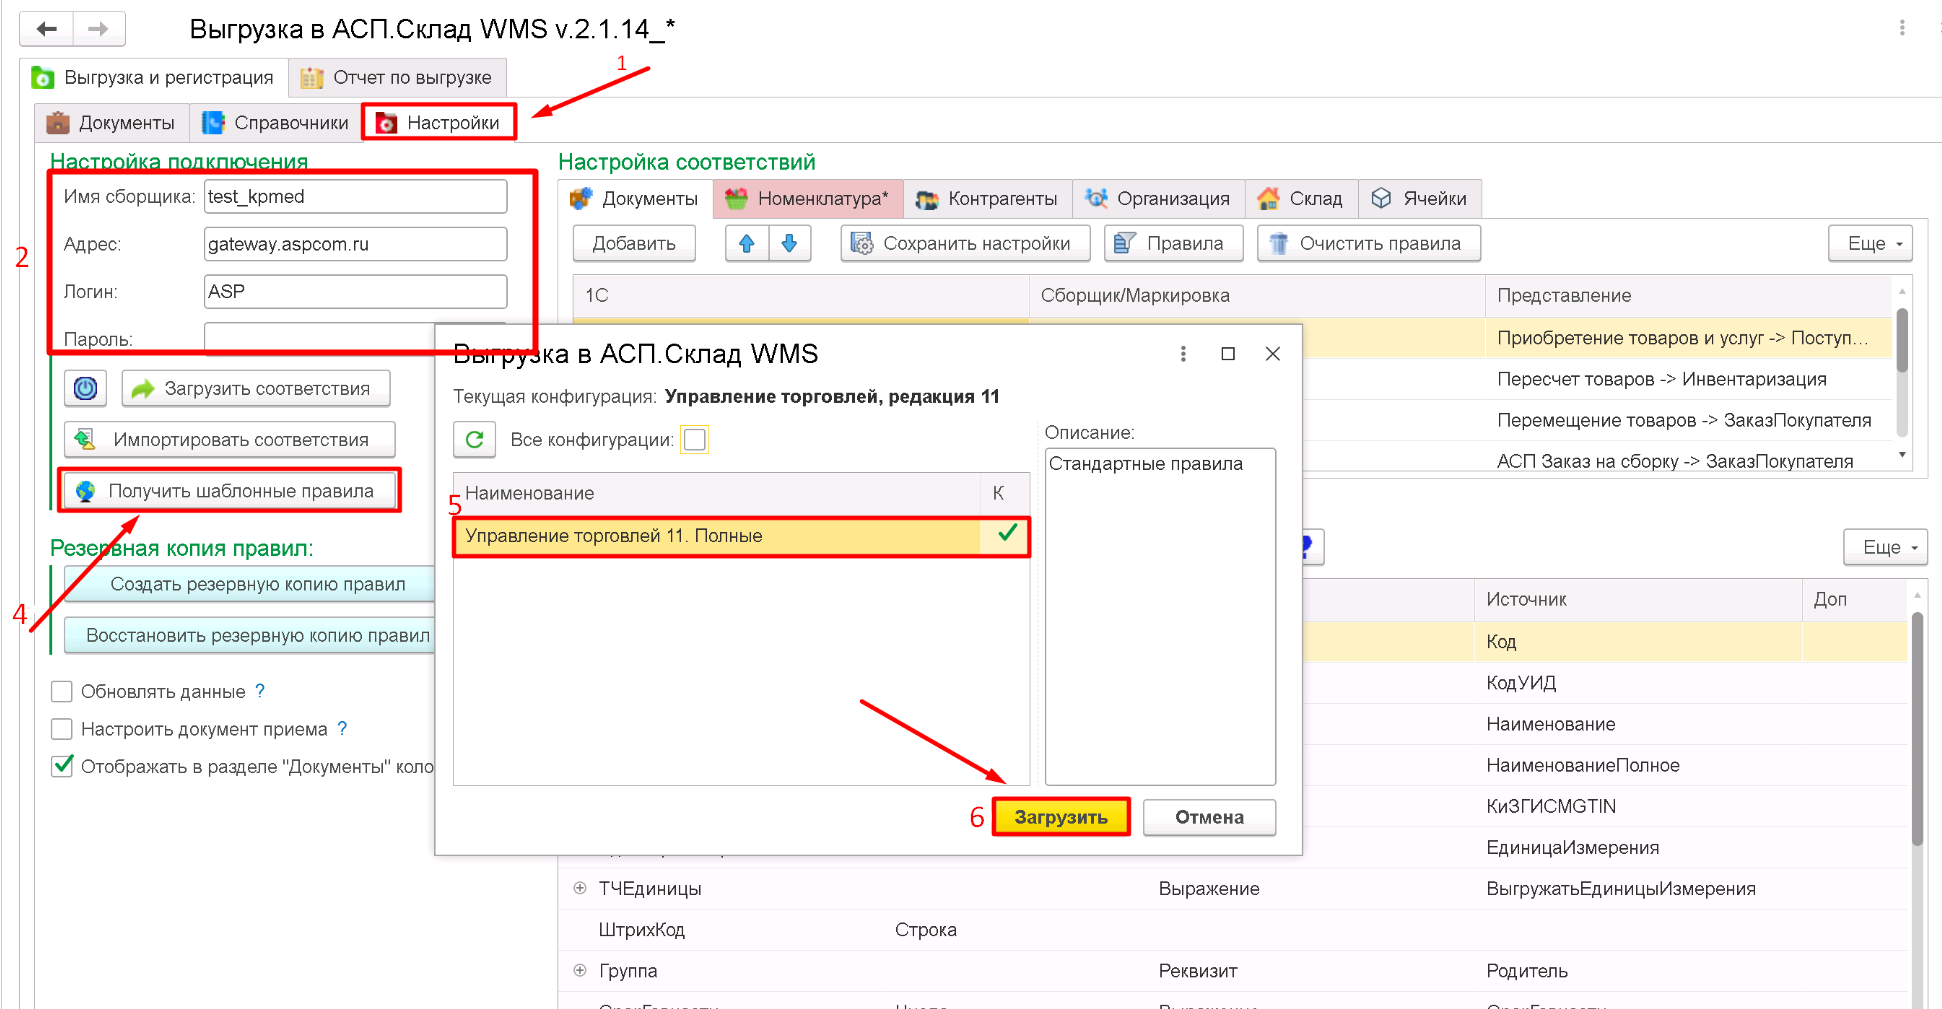
Task: Click in the 'Описание' text box
Action: [x=1160, y=616]
